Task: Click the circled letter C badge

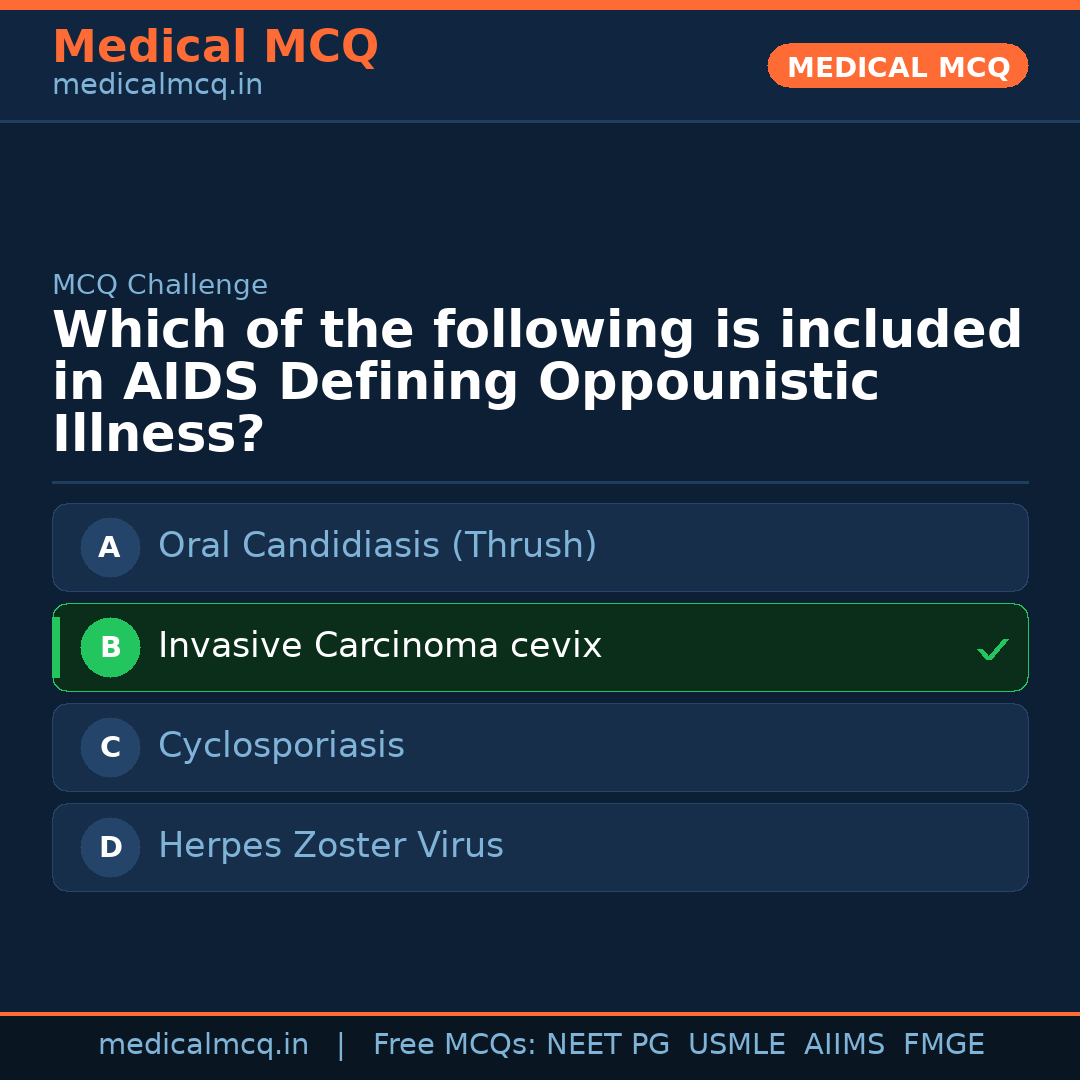Action: (x=110, y=747)
